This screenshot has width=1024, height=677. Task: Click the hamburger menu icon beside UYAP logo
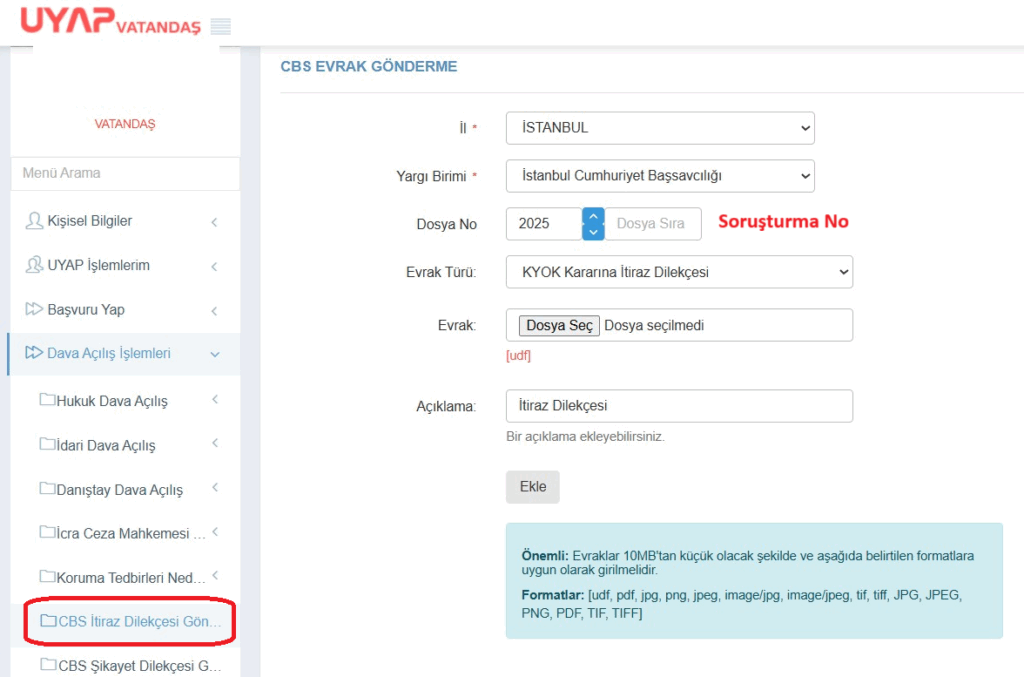(221, 27)
